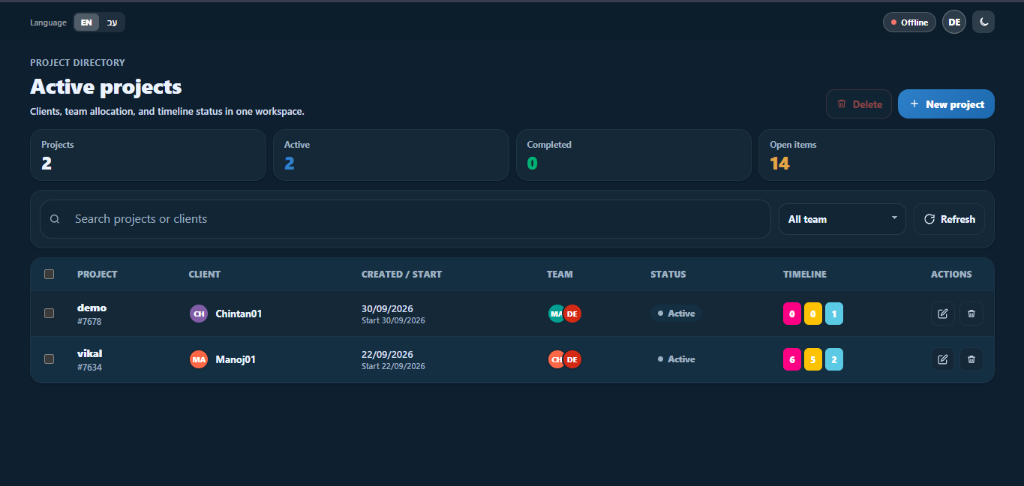Viewport: 1024px width, 486px height.
Task: Click Active status badge in demo row
Action: [676, 314]
